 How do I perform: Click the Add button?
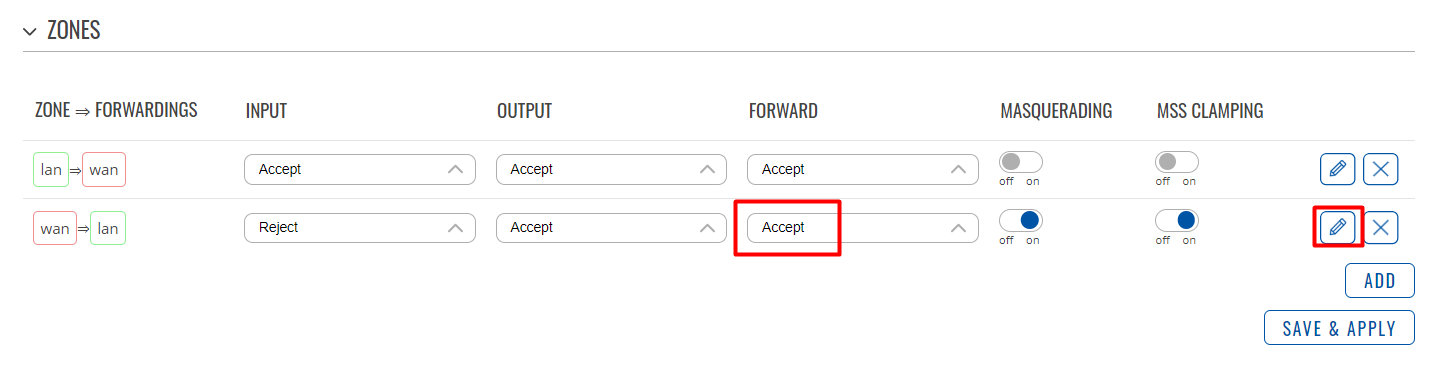coord(1380,281)
